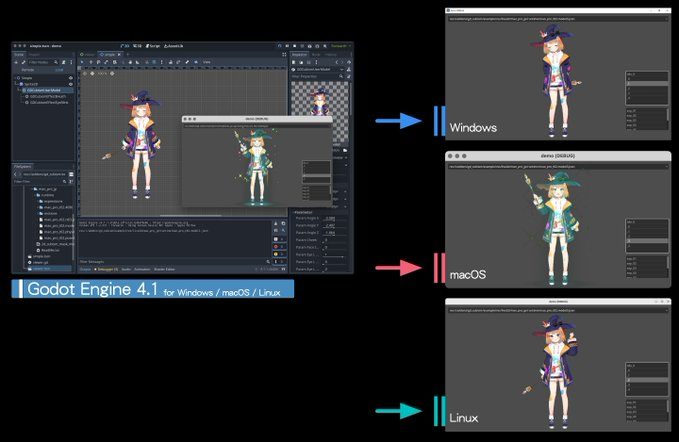Toggle distraction-free mode in the viewport
Viewport: 679px width, 442px height.
(284, 55)
